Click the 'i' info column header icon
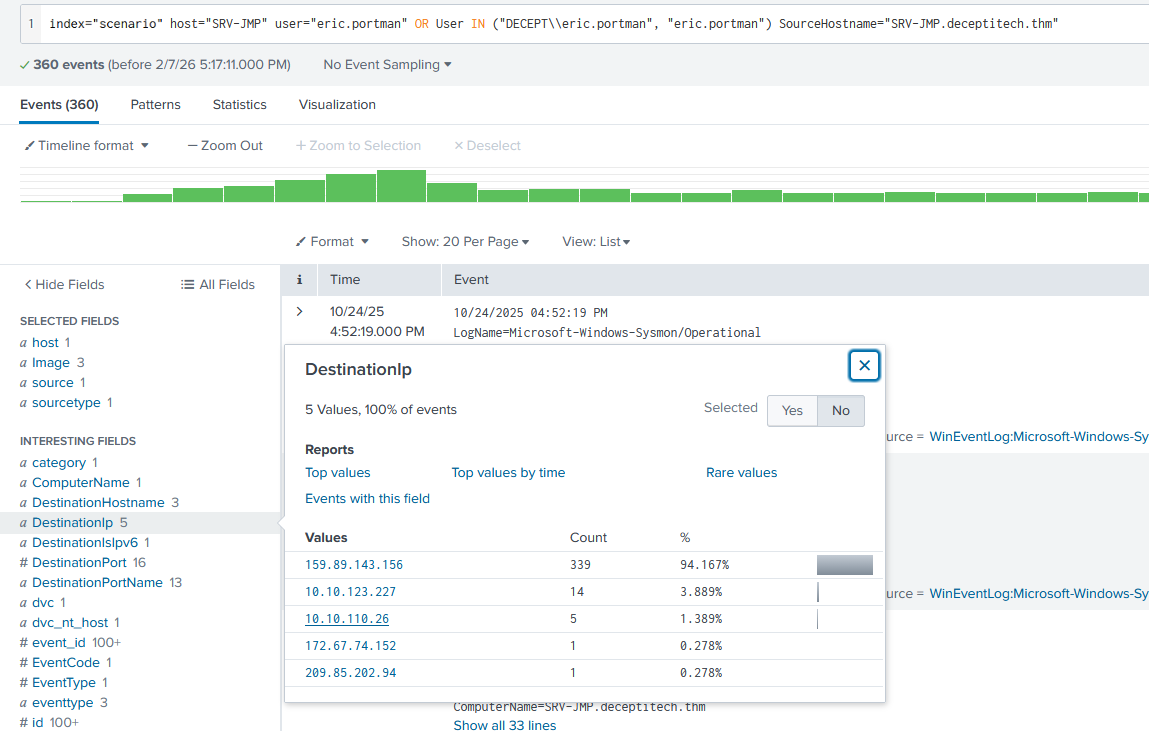 [299, 280]
